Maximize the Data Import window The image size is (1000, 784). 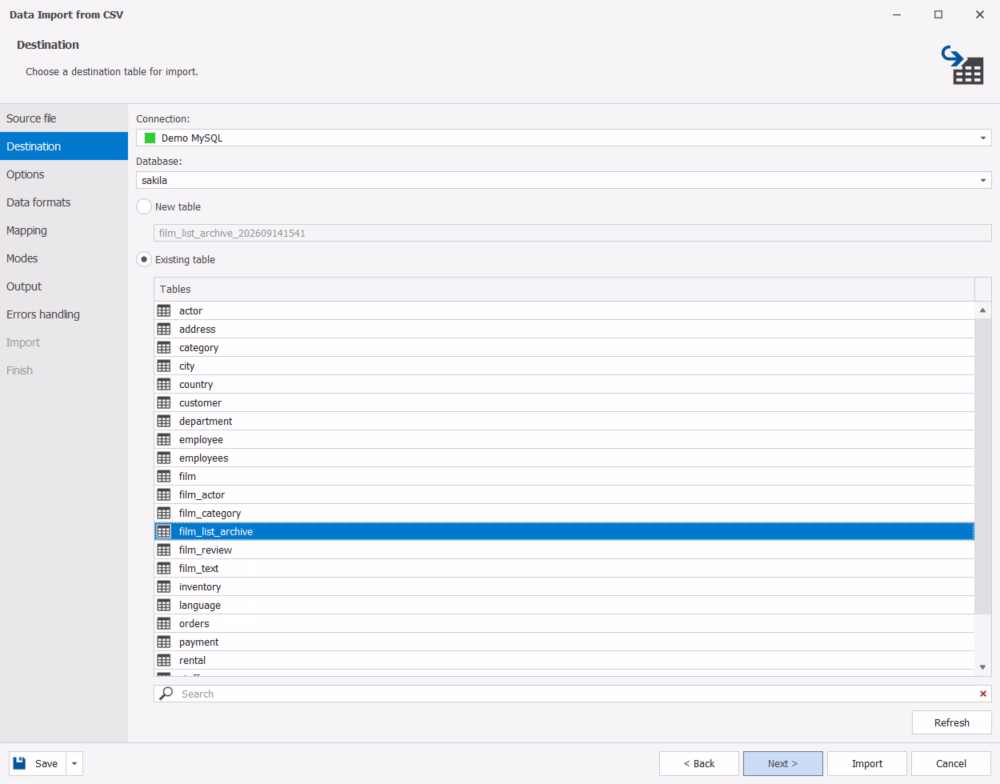point(938,14)
